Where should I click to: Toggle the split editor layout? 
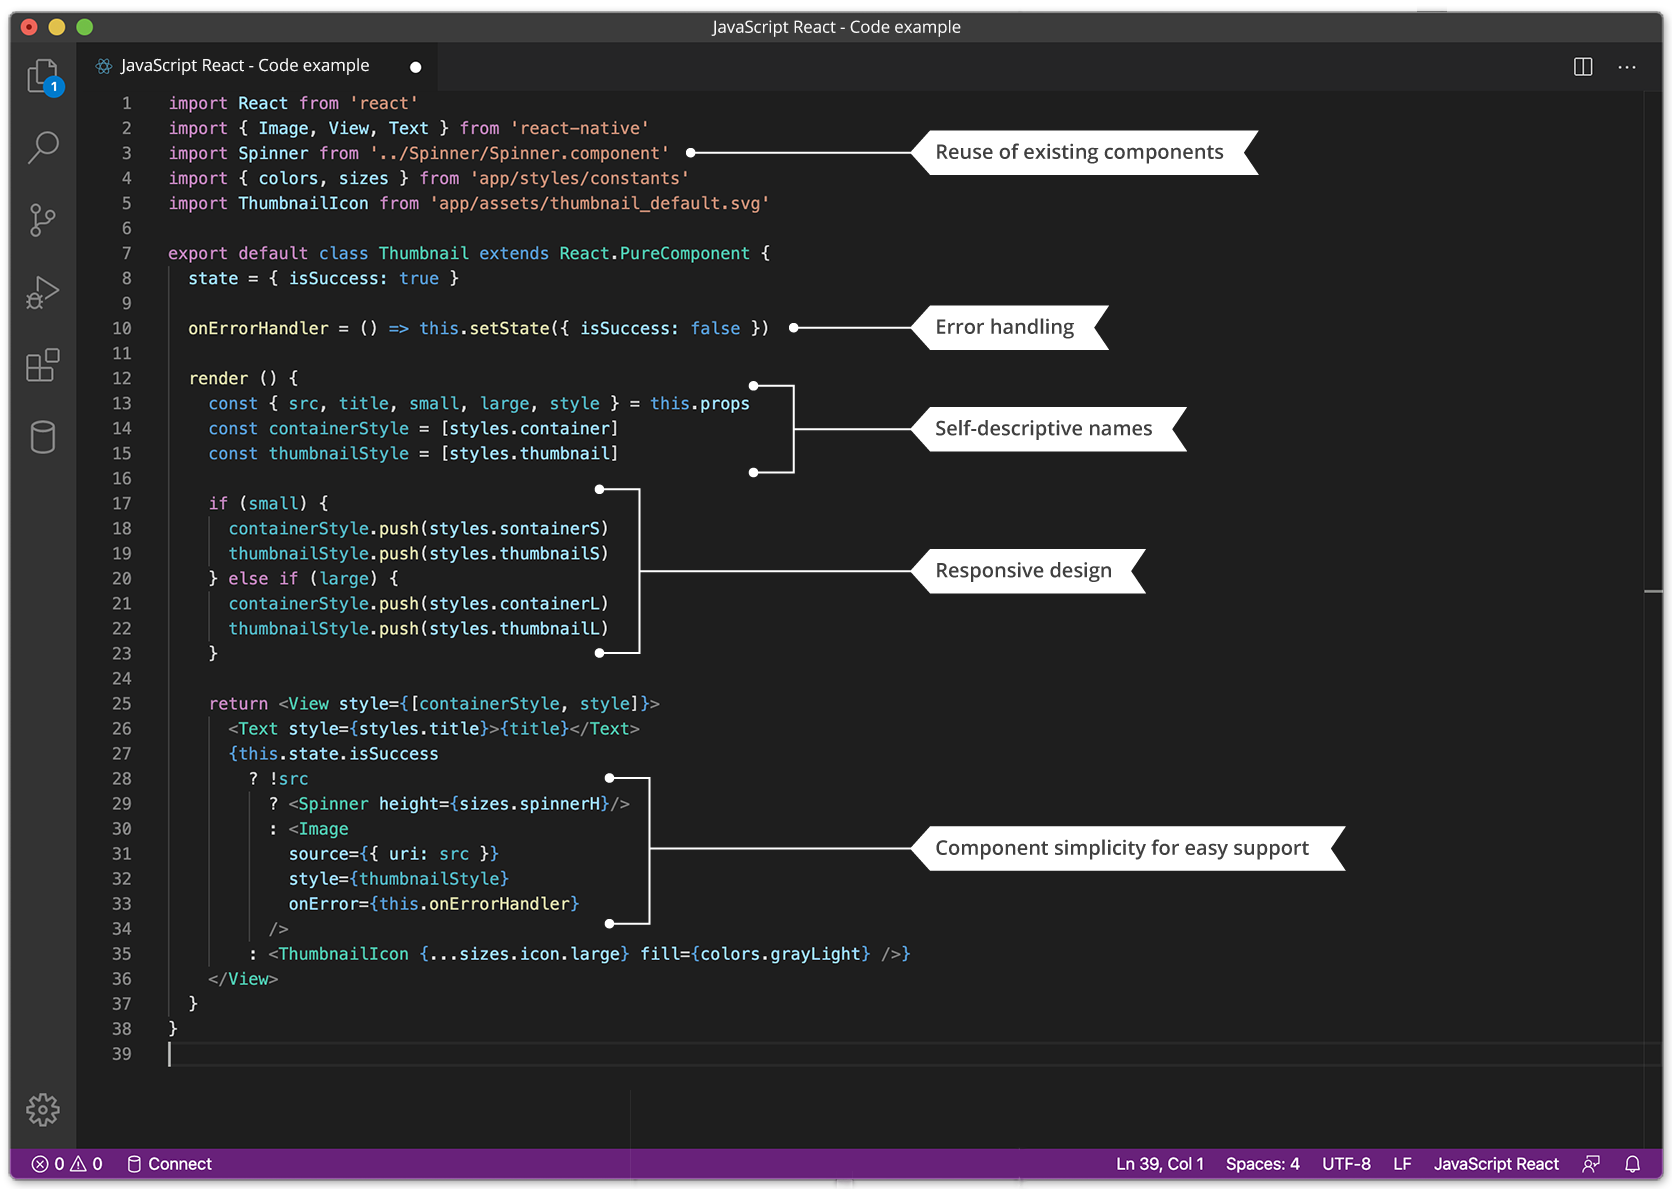pyautogui.click(x=1582, y=66)
